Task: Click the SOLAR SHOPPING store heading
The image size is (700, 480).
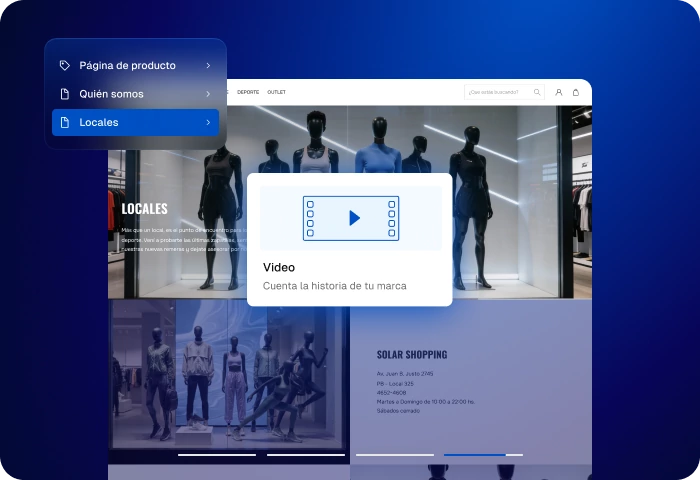Action: click(x=411, y=354)
